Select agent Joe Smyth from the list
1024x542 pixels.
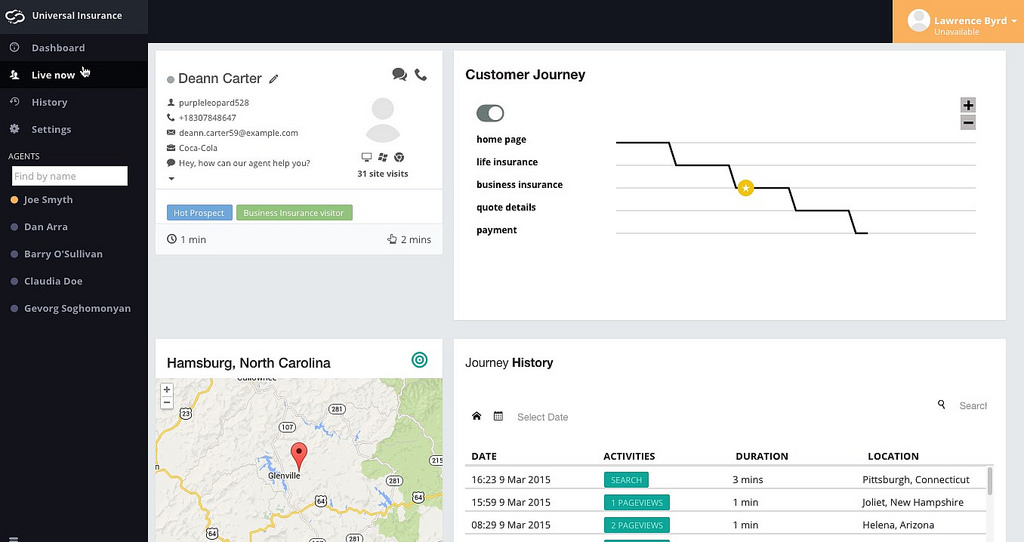click(48, 200)
